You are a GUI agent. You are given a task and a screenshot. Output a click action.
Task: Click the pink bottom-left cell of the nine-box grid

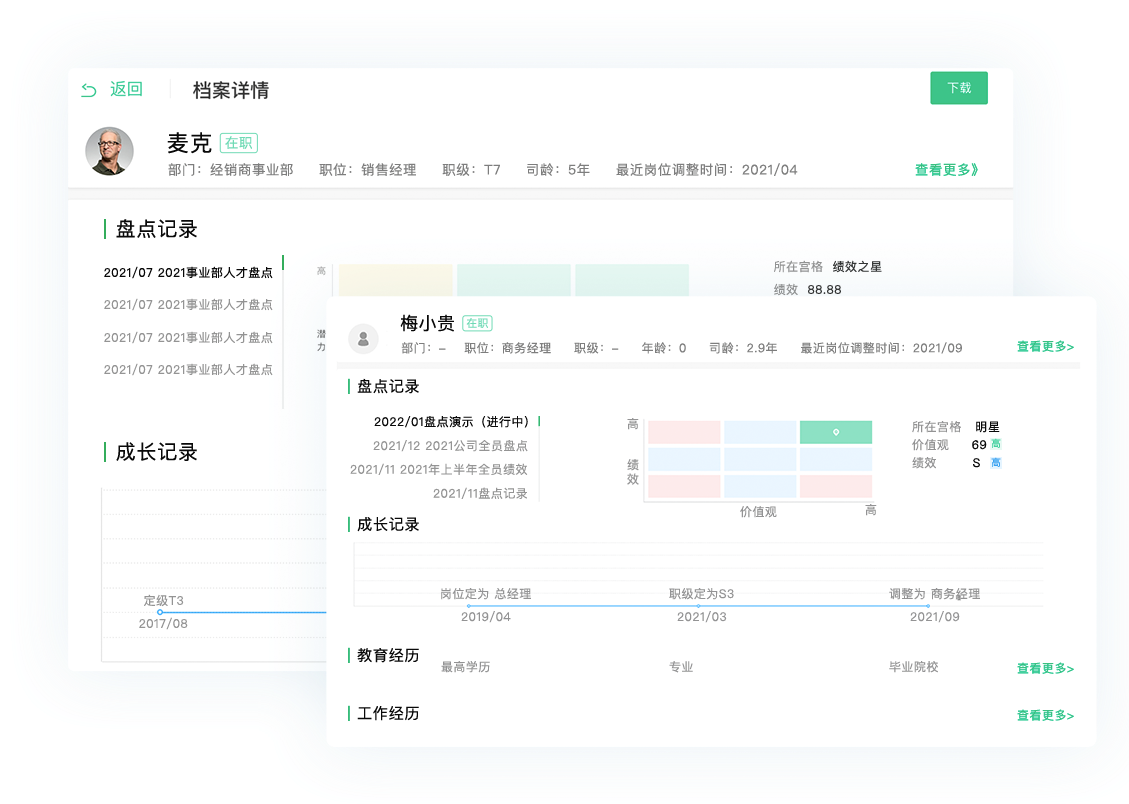coord(686,484)
